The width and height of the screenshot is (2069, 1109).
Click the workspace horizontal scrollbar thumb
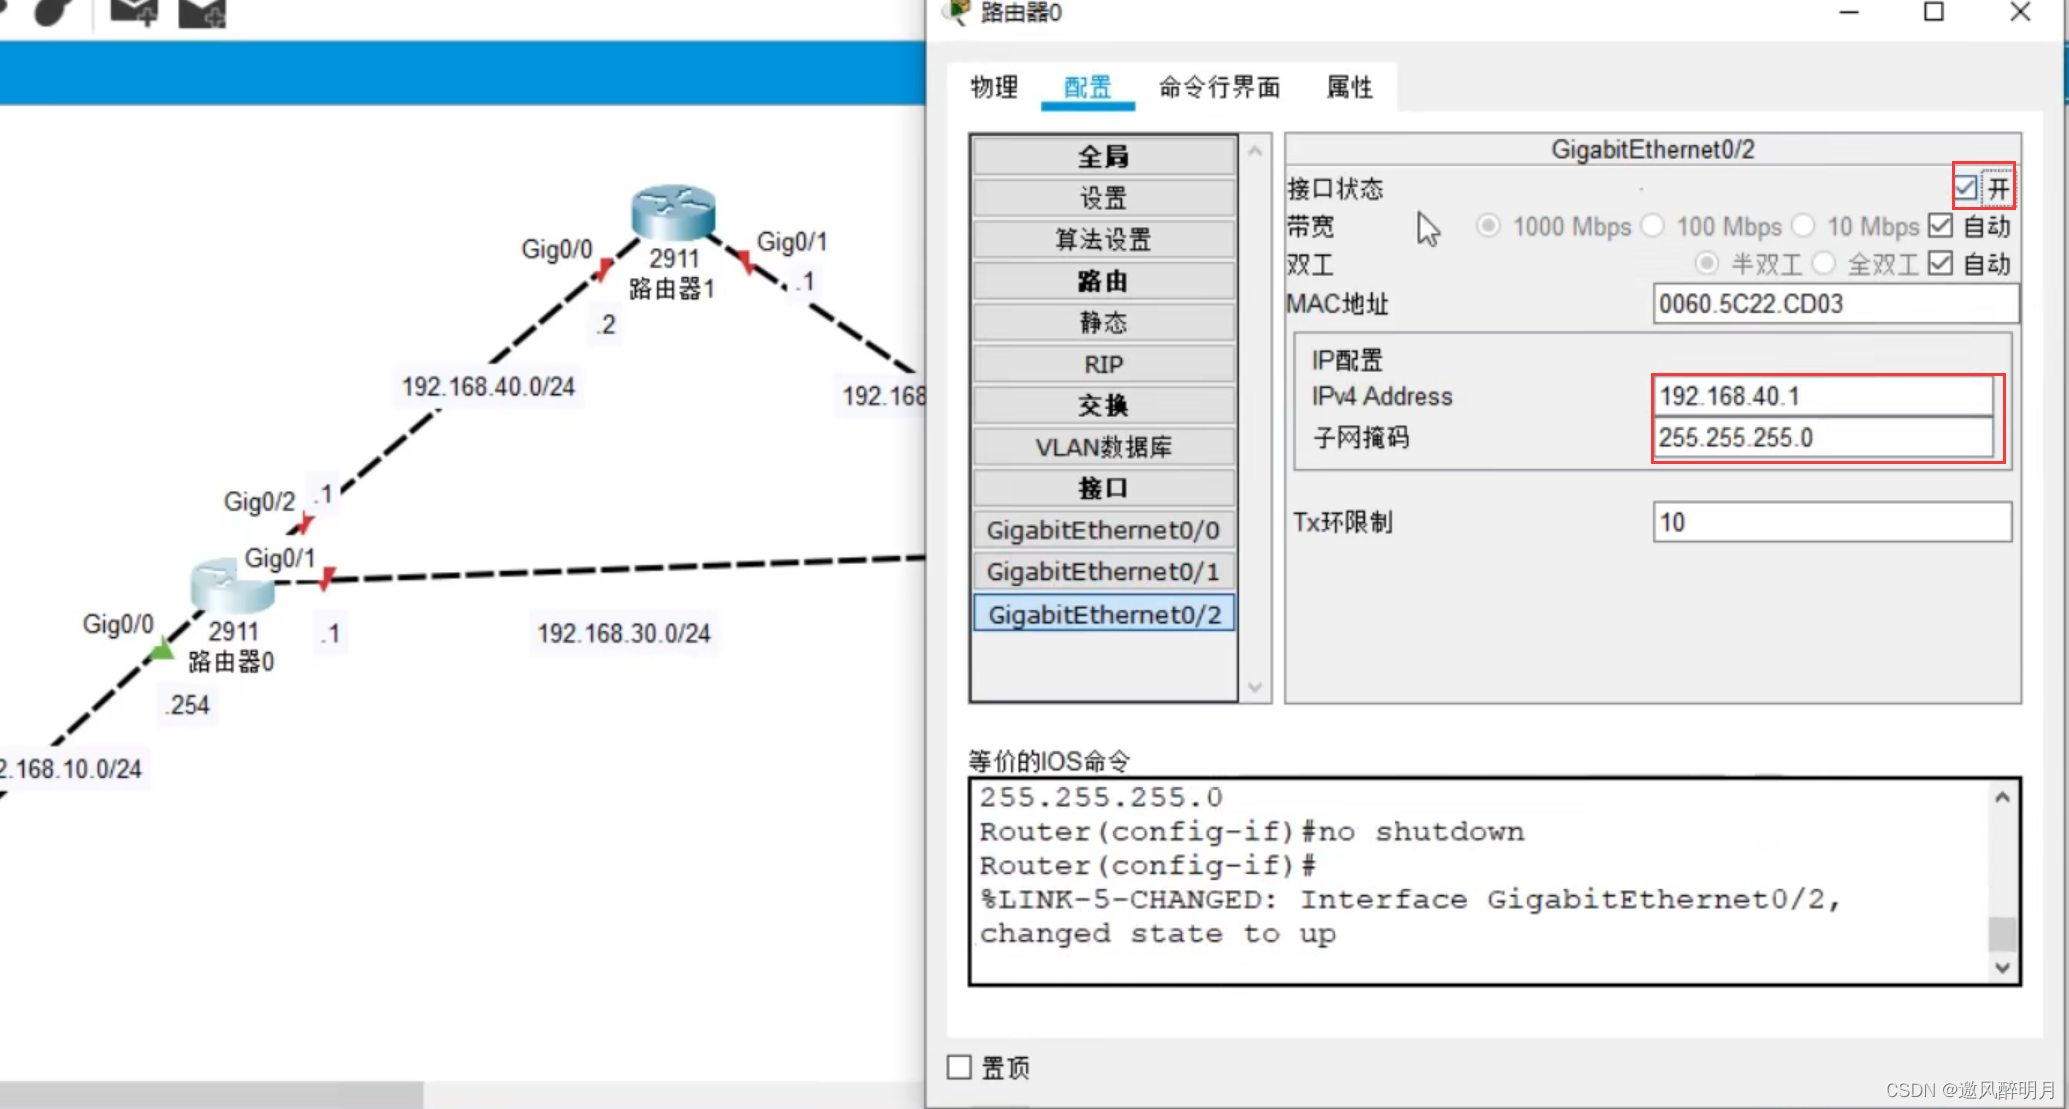tap(211, 1095)
